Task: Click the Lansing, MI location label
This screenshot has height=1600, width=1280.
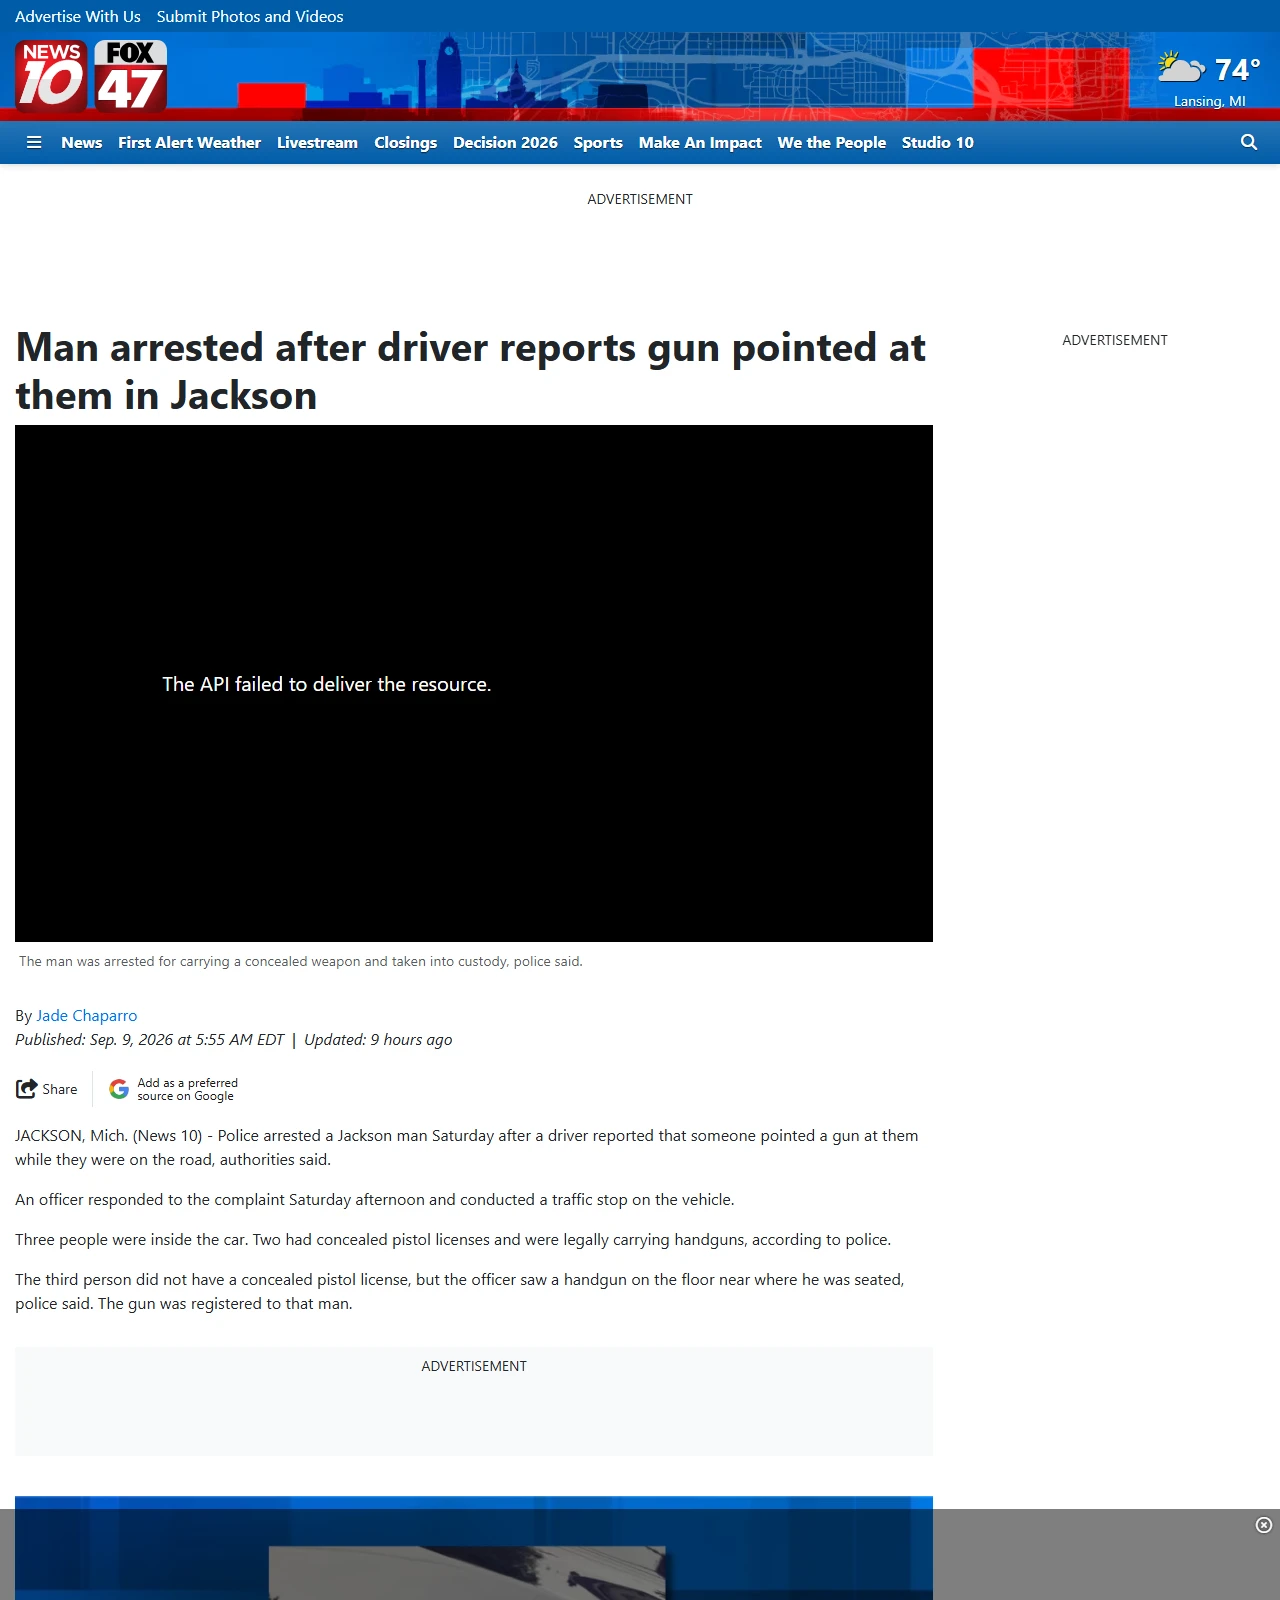Action: click(x=1210, y=101)
